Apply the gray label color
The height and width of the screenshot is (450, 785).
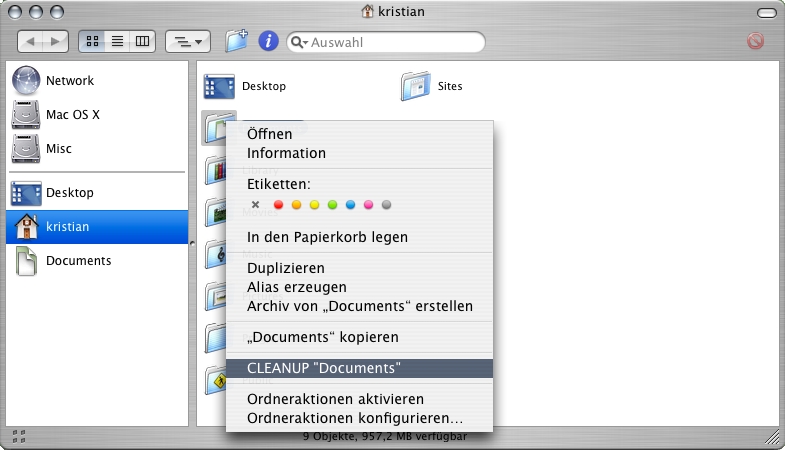click(386, 205)
